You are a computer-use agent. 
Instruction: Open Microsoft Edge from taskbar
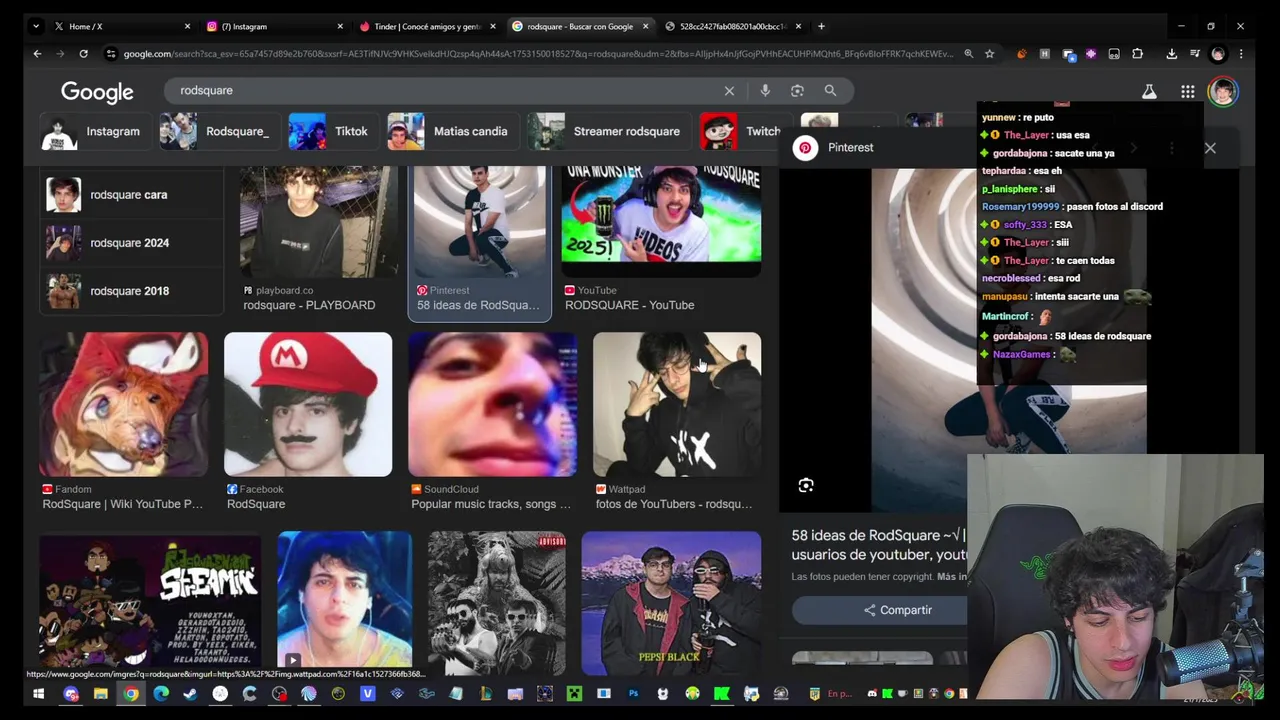[x=161, y=694]
